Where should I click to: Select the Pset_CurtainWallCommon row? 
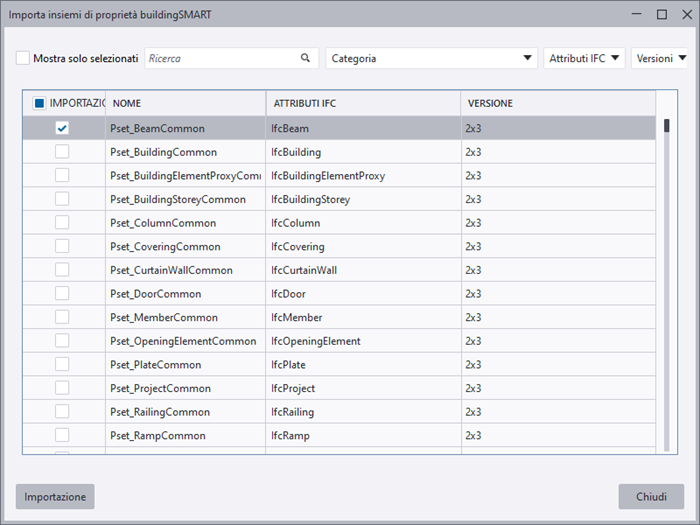pyautogui.click(x=185, y=270)
